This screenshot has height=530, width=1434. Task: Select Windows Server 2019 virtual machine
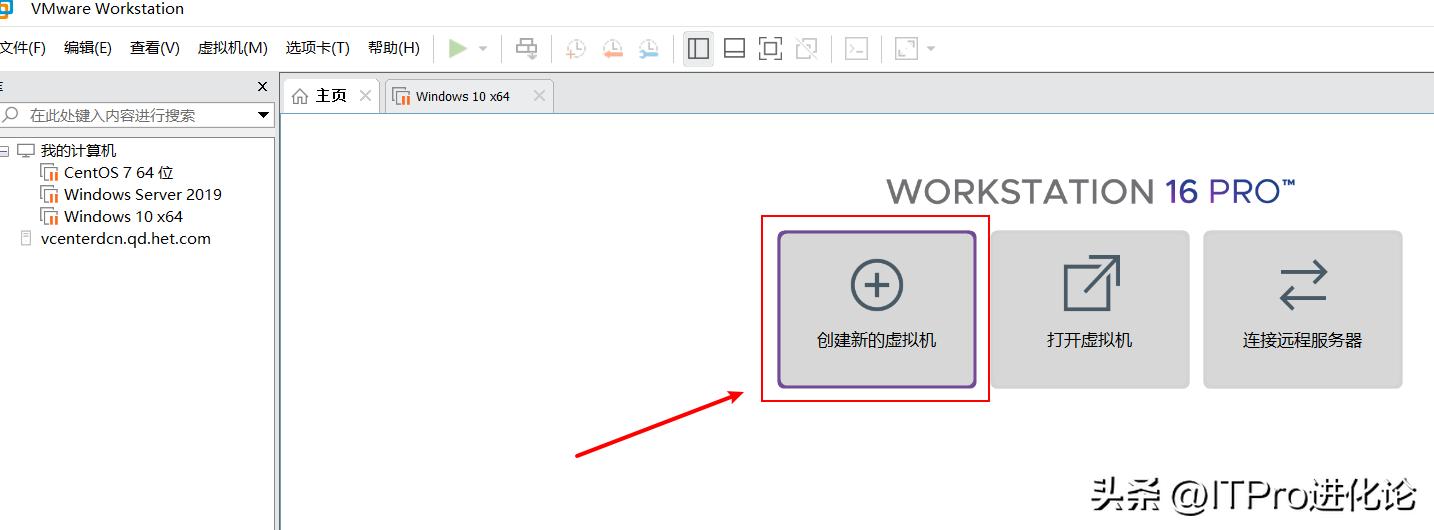[x=143, y=195]
